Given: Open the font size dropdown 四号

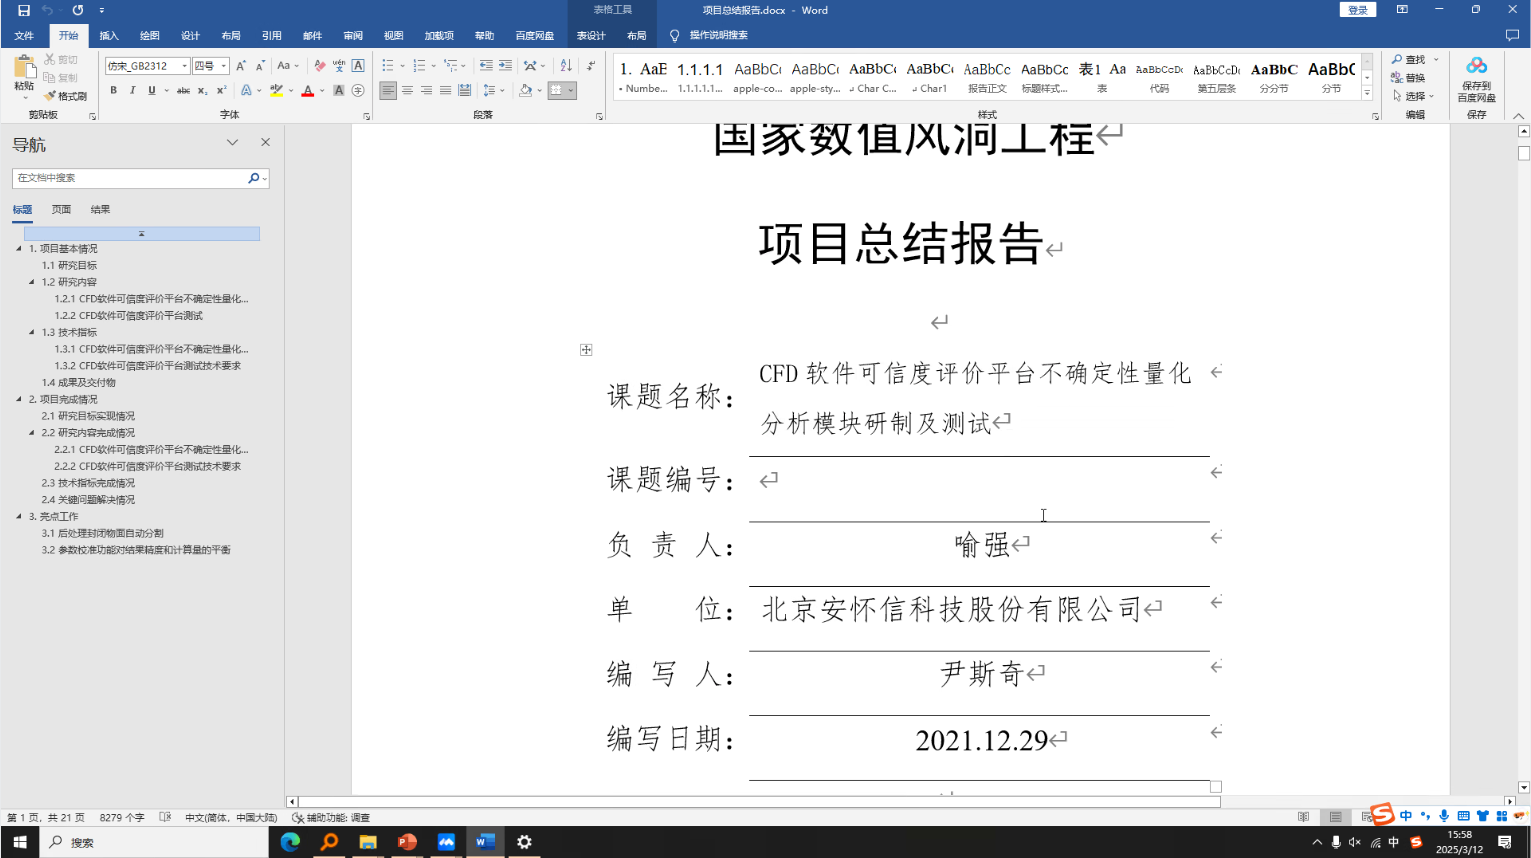Looking at the screenshot, I should [x=224, y=66].
